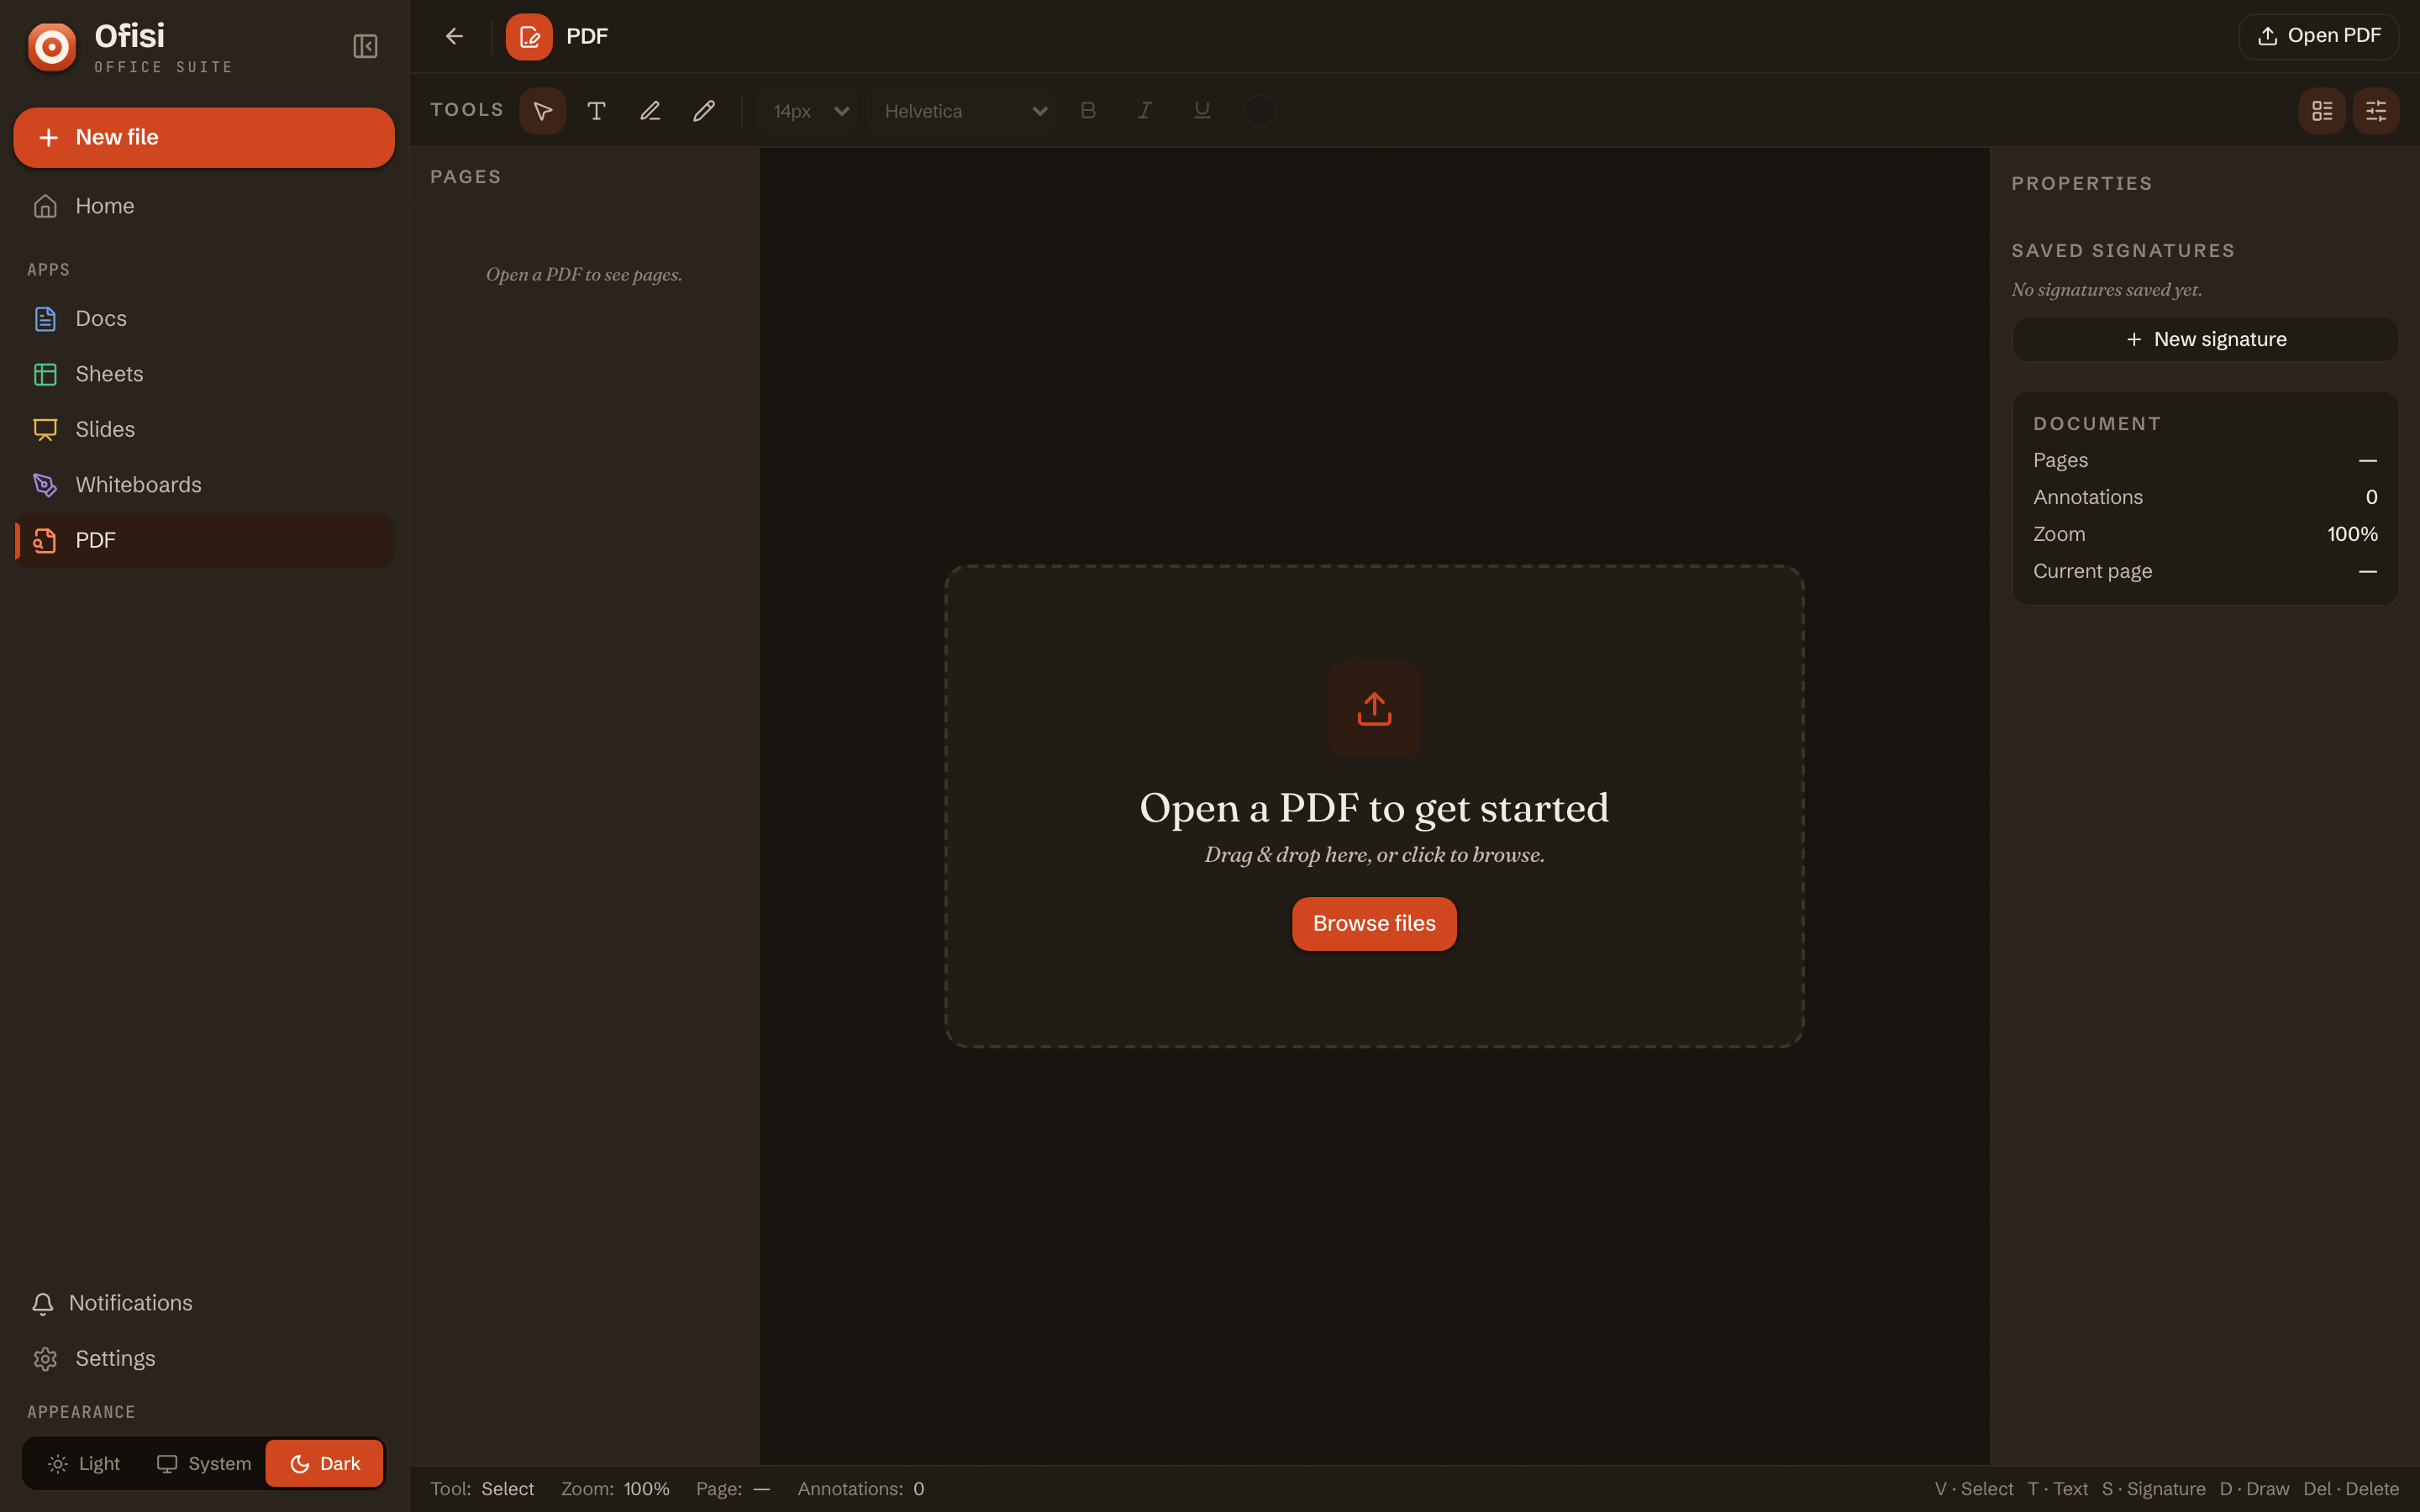Select the Text tool
This screenshot has width=2420, height=1512.
point(597,111)
